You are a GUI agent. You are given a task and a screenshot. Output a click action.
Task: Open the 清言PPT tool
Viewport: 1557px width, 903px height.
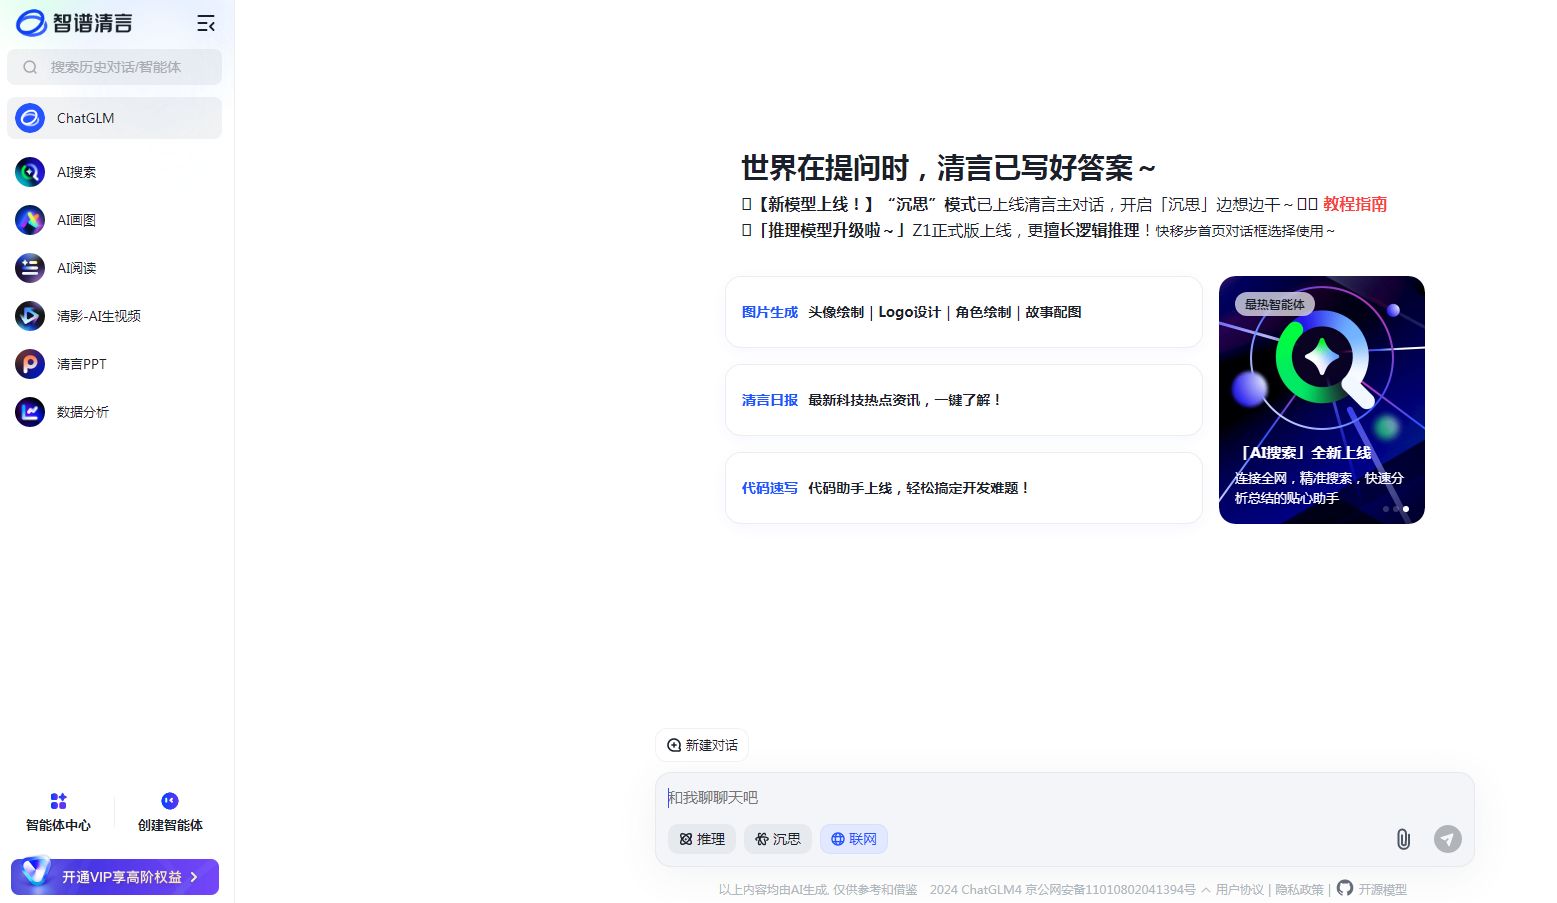tap(81, 363)
